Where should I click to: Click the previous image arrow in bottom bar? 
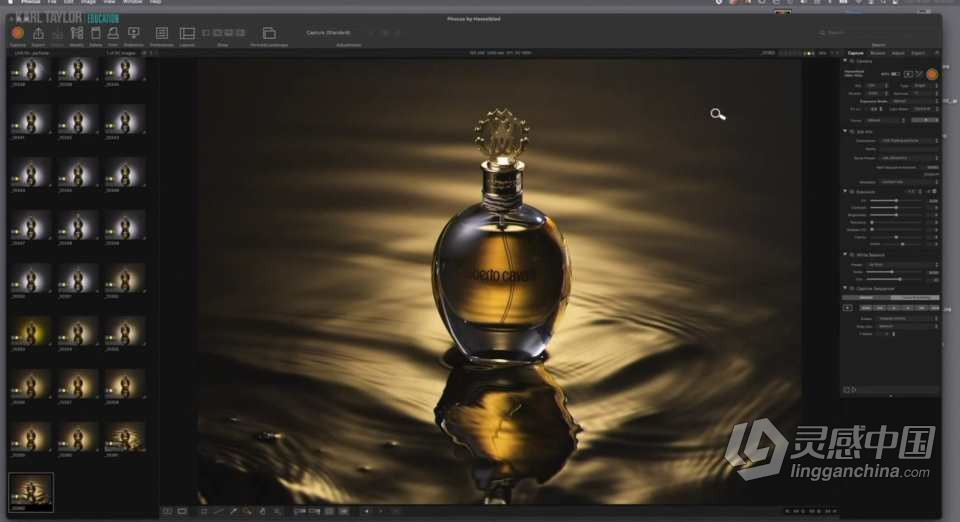click(x=366, y=511)
